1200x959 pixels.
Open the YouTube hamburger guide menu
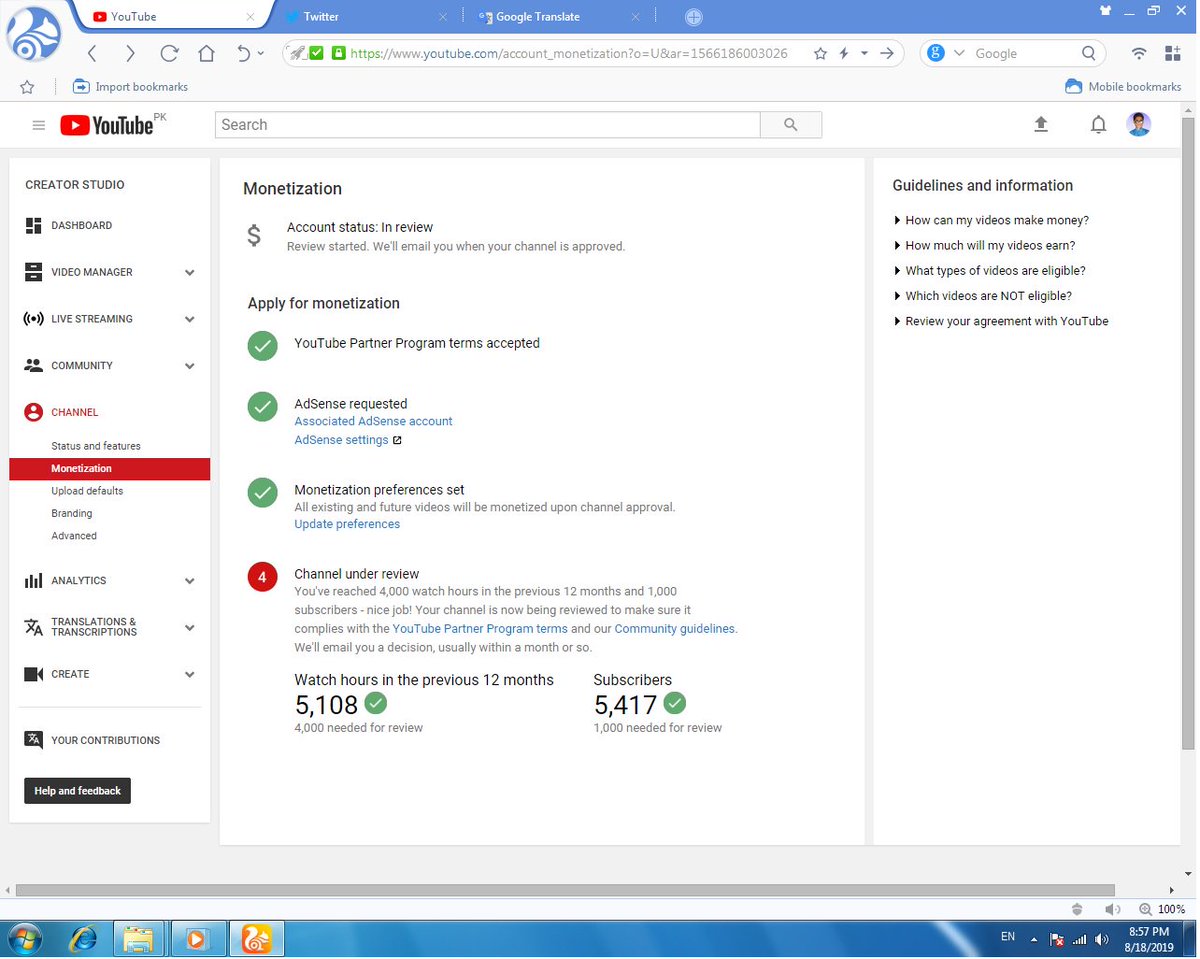[39, 125]
